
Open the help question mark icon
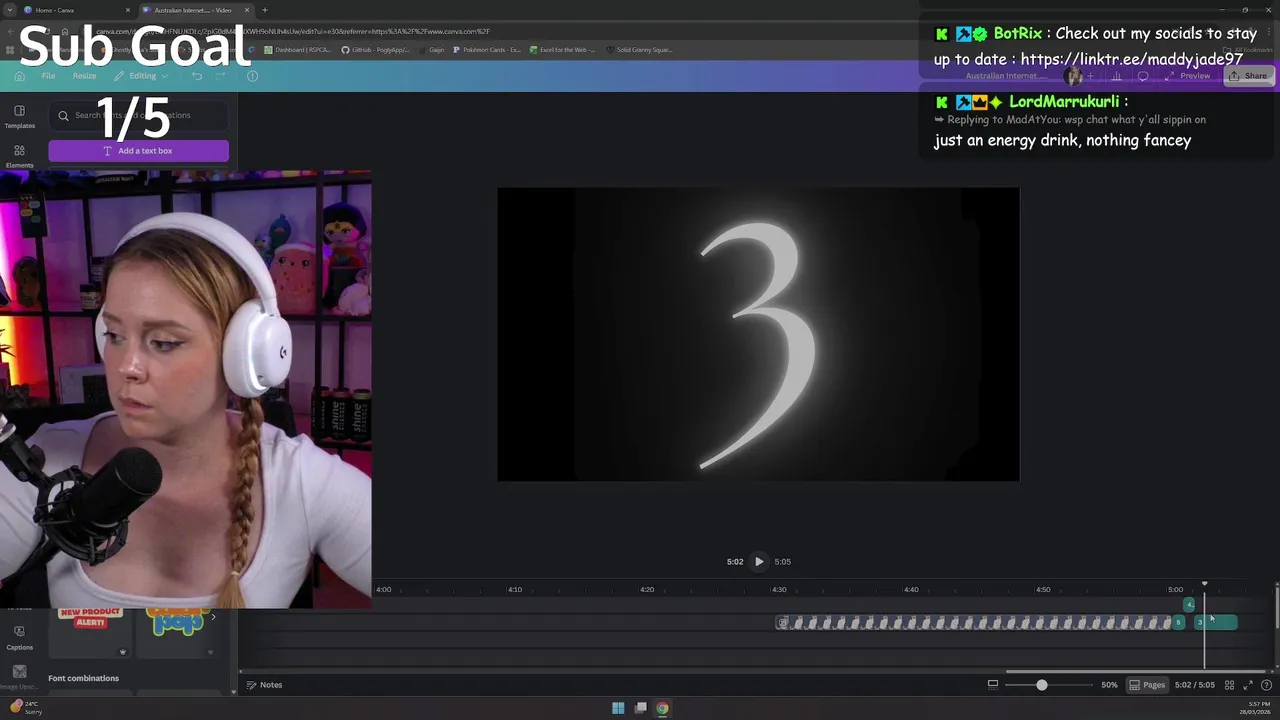[1266, 685]
